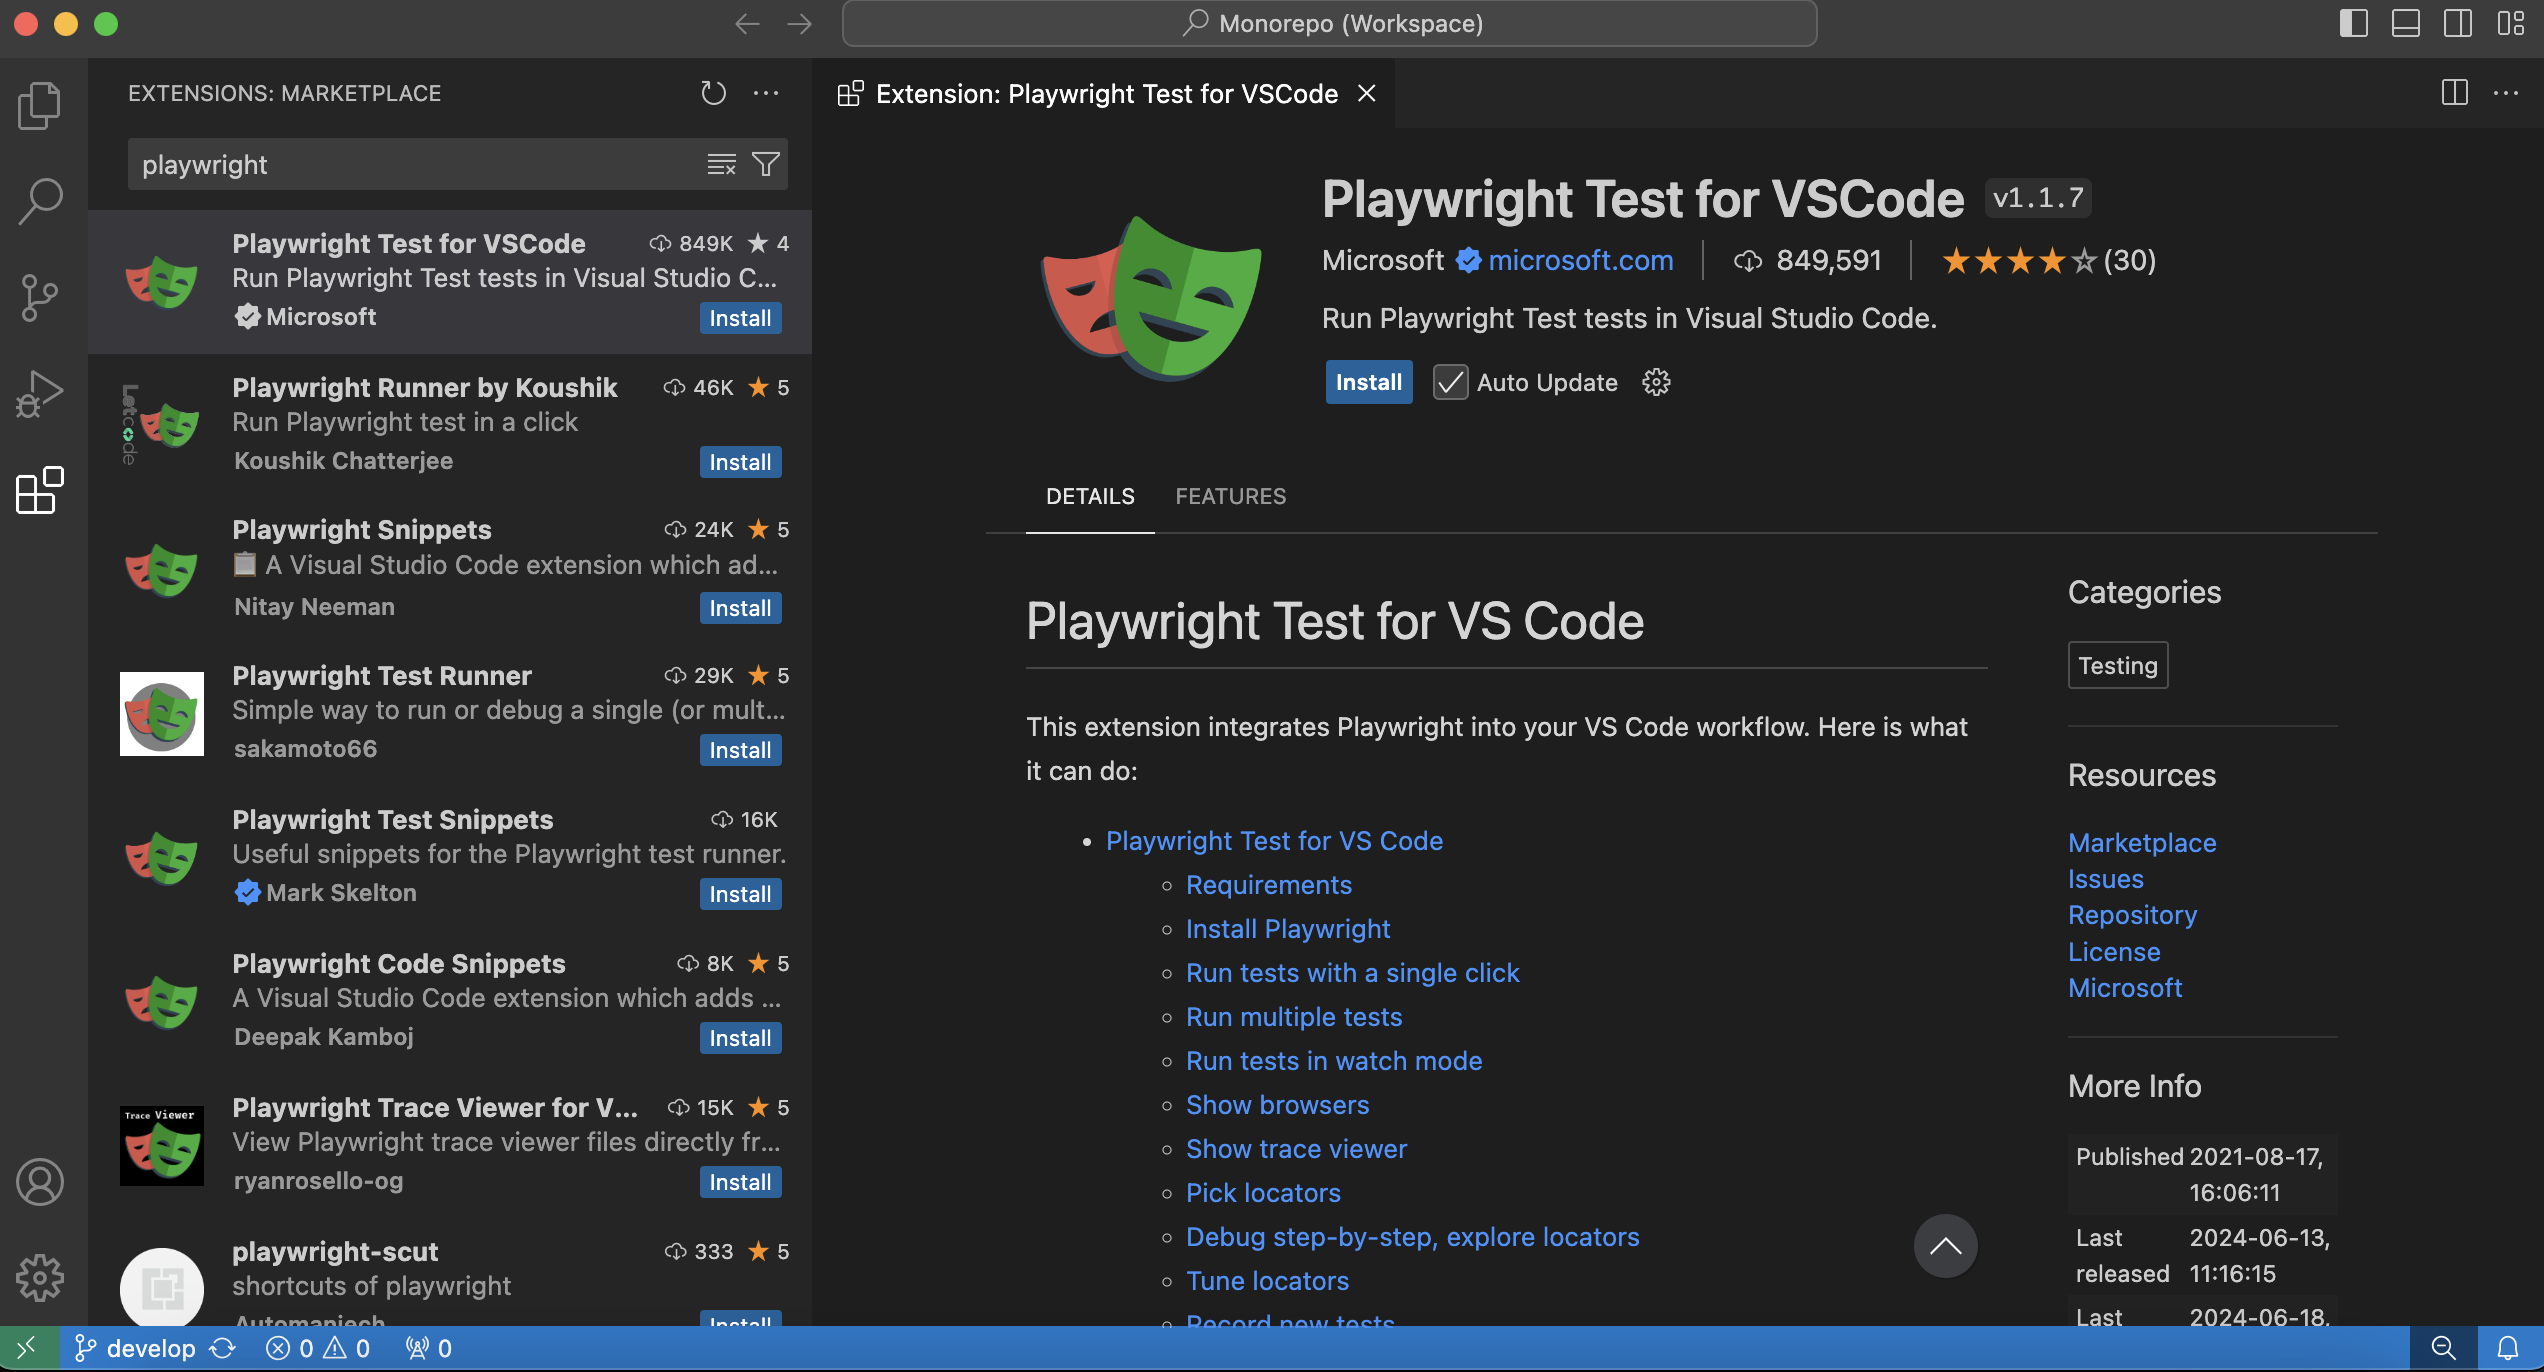Open the Marketplace resource link

pyautogui.click(x=2142, y=843)
